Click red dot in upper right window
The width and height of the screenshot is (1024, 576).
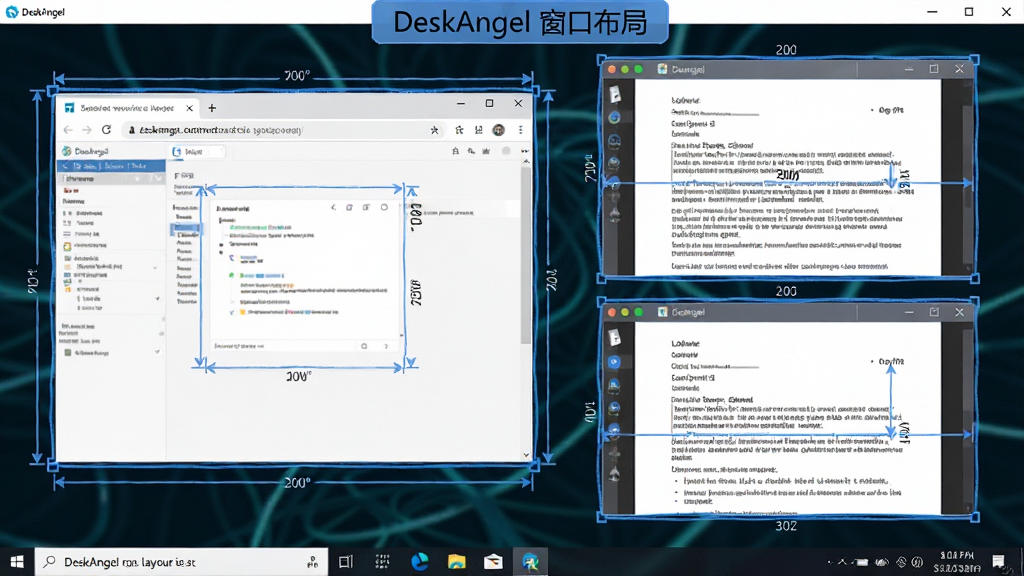(612, 69)
